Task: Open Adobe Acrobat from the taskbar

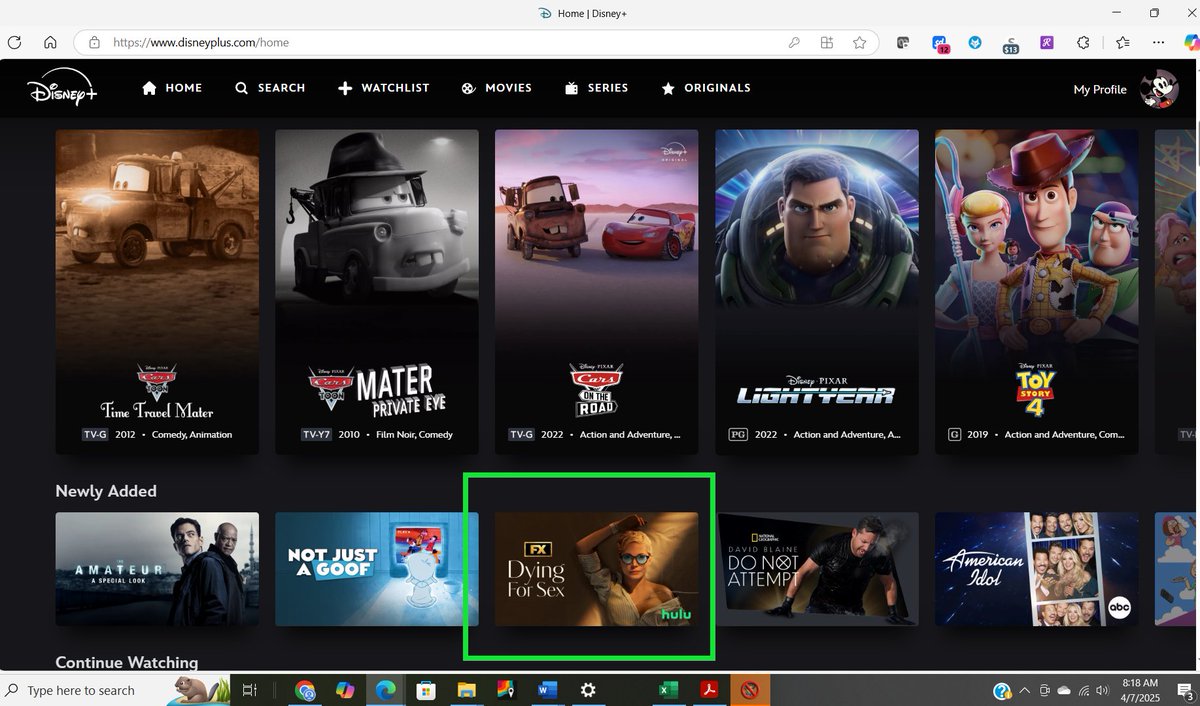Action: point(707,690)
